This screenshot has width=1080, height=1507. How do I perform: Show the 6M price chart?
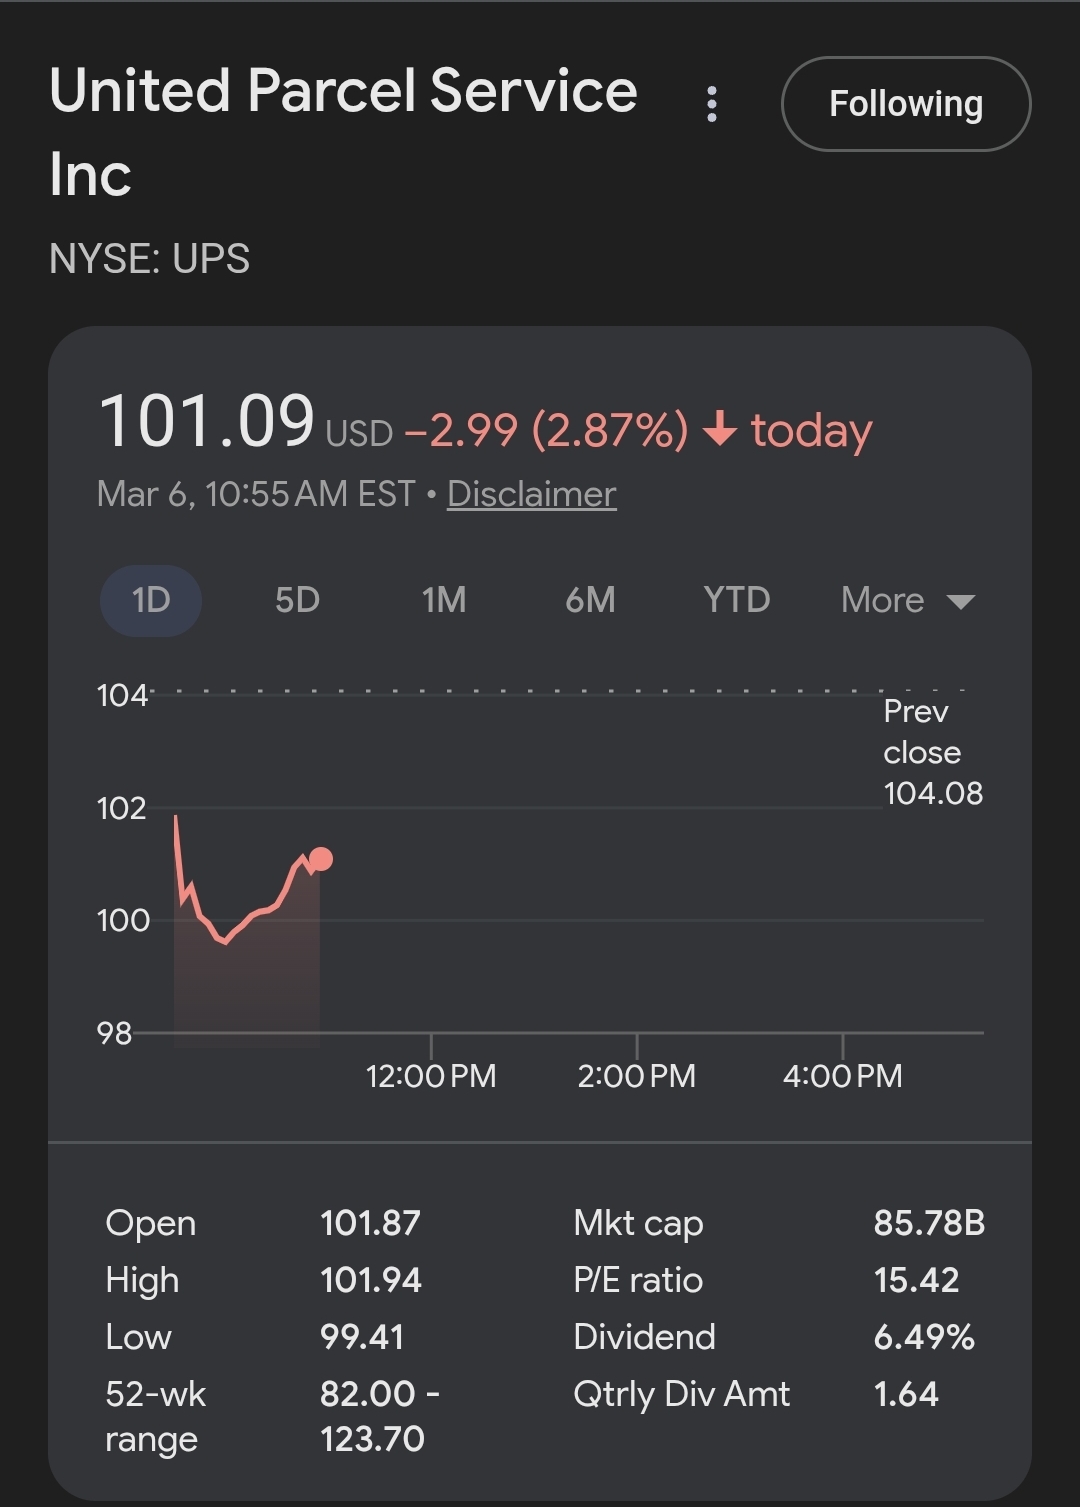tap(590, 600)
